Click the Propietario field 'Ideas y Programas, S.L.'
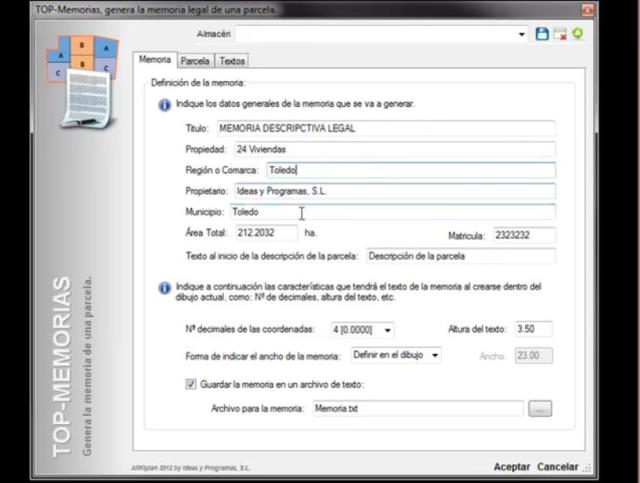640x483 pixels. point(395,191)
